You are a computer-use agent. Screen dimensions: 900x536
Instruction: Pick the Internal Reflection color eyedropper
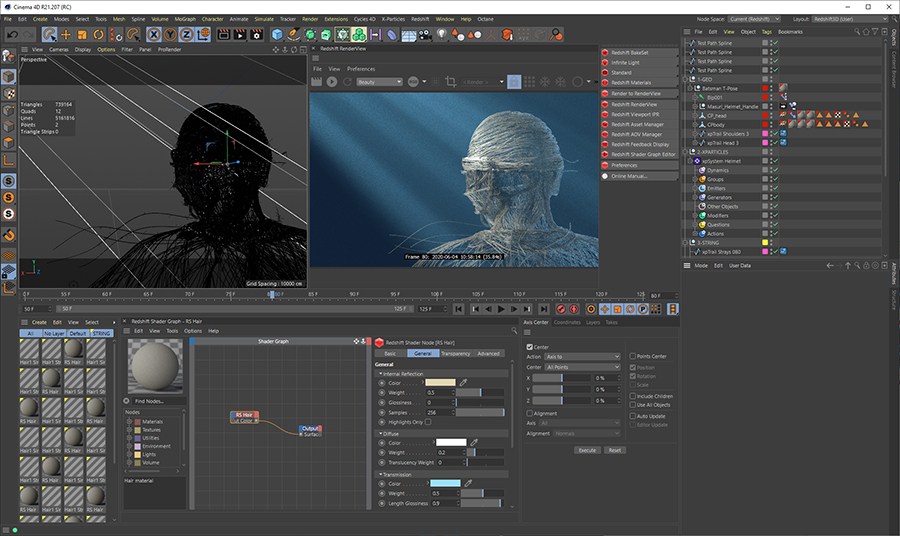click(463, 382)
